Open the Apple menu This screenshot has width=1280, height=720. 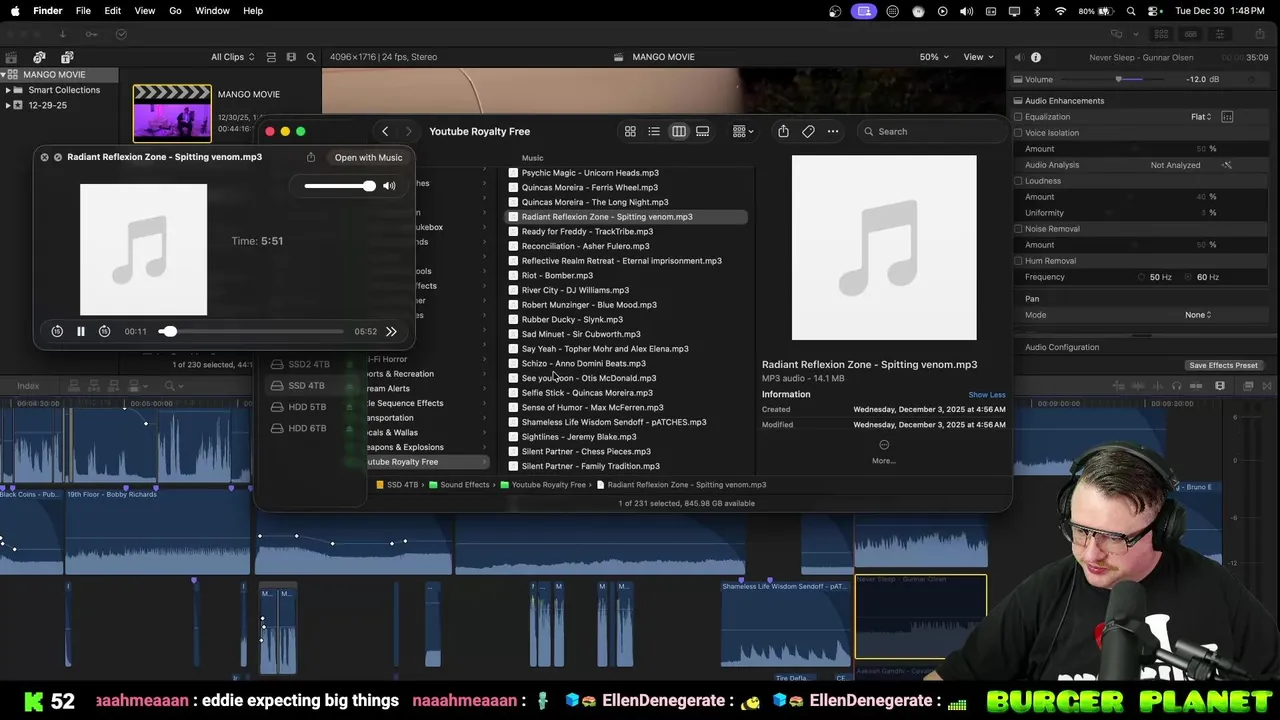point(15,11)
